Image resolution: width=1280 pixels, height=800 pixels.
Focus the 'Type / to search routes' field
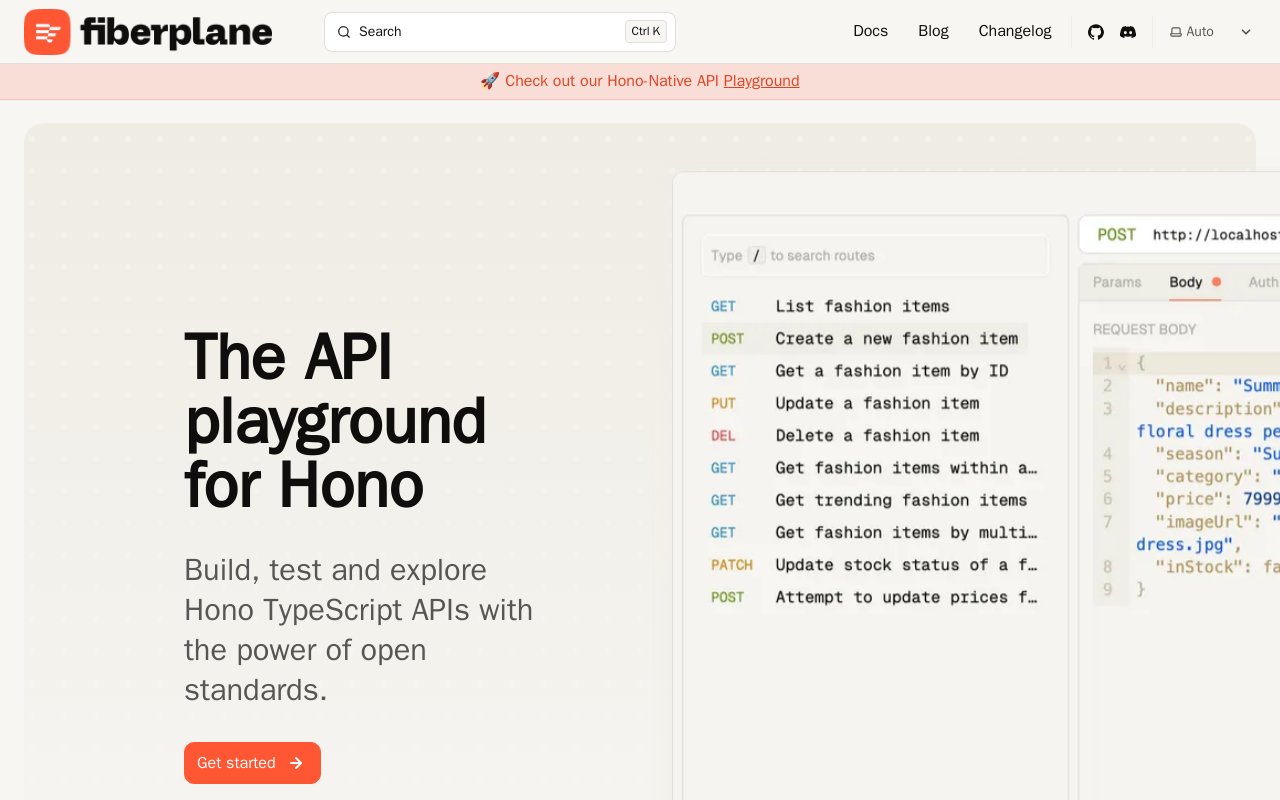tap(875, 256)
